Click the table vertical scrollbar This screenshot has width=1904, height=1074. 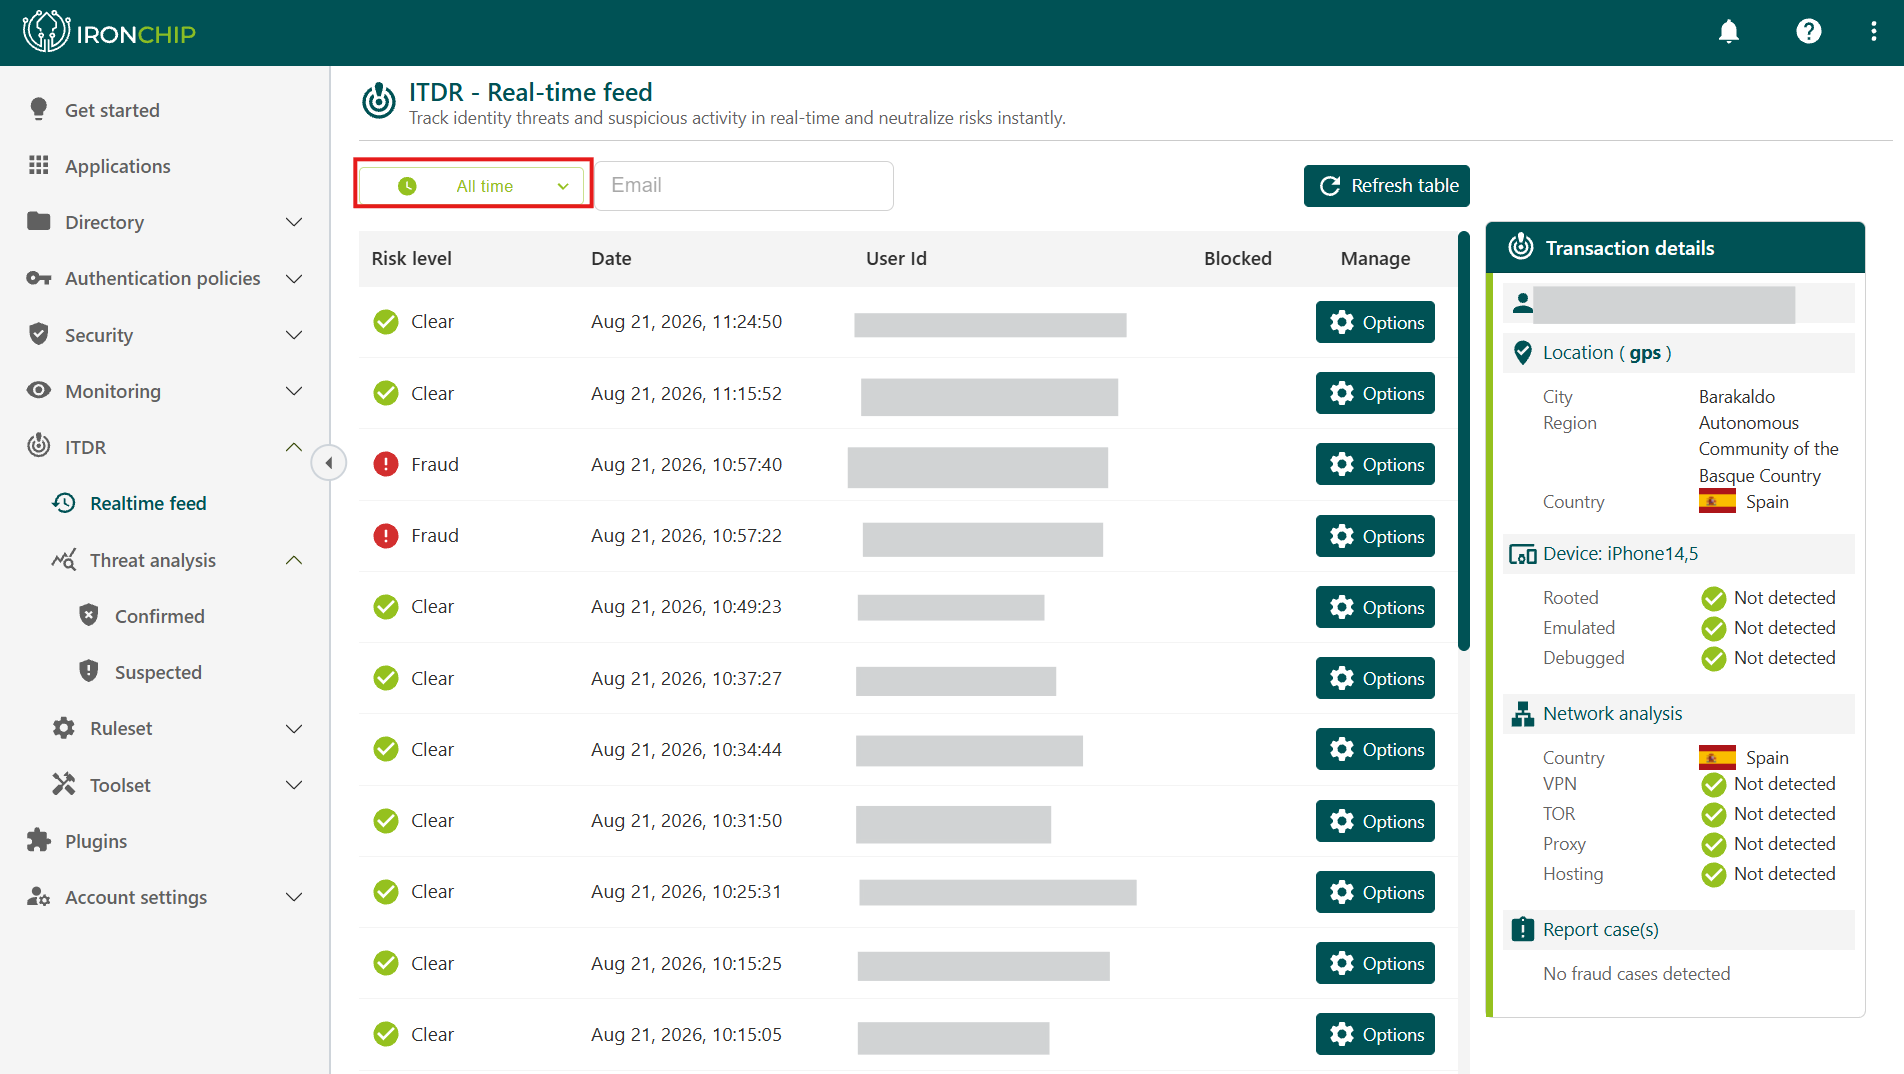pos(1464,442)
